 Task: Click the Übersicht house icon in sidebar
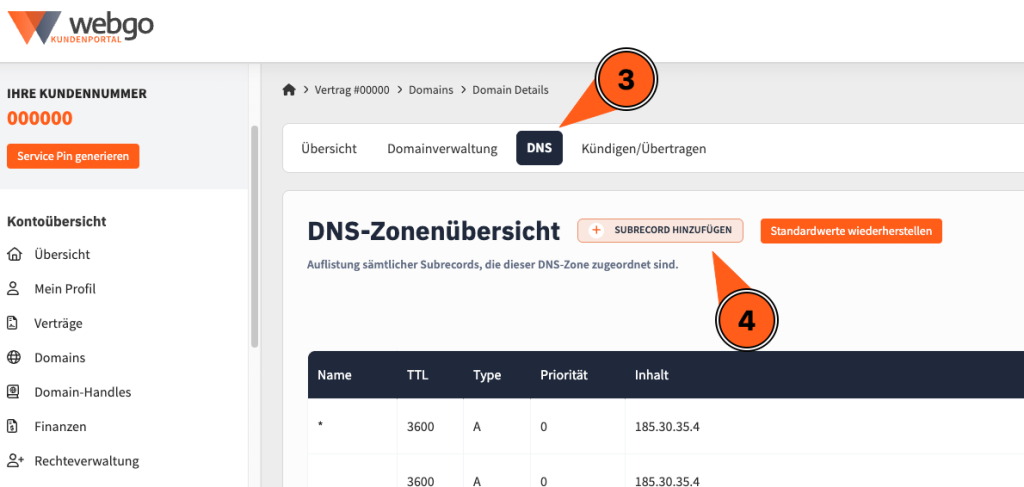coord(14,255)
